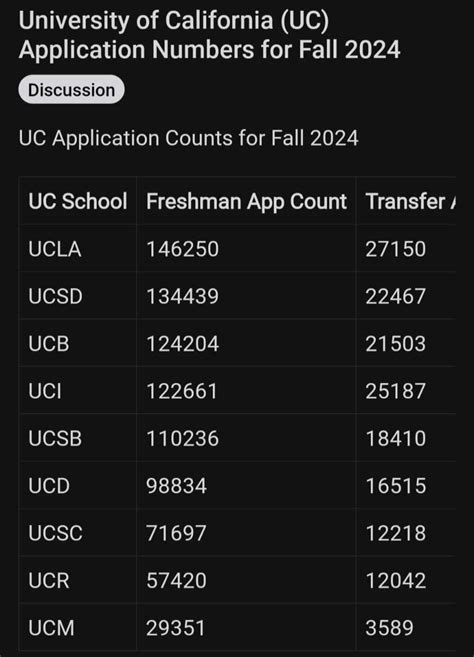
Task: Select the UCM row label
Action: 51,628
